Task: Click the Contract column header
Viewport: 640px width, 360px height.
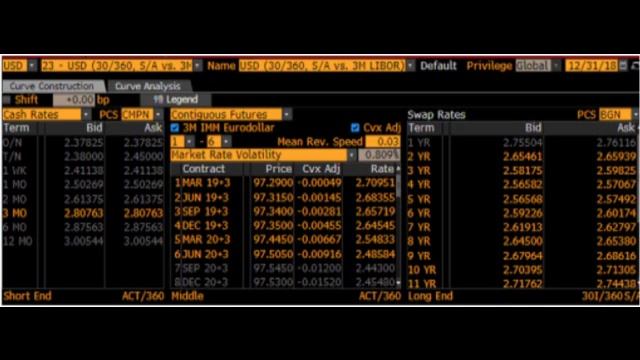Action: point(204,169)
